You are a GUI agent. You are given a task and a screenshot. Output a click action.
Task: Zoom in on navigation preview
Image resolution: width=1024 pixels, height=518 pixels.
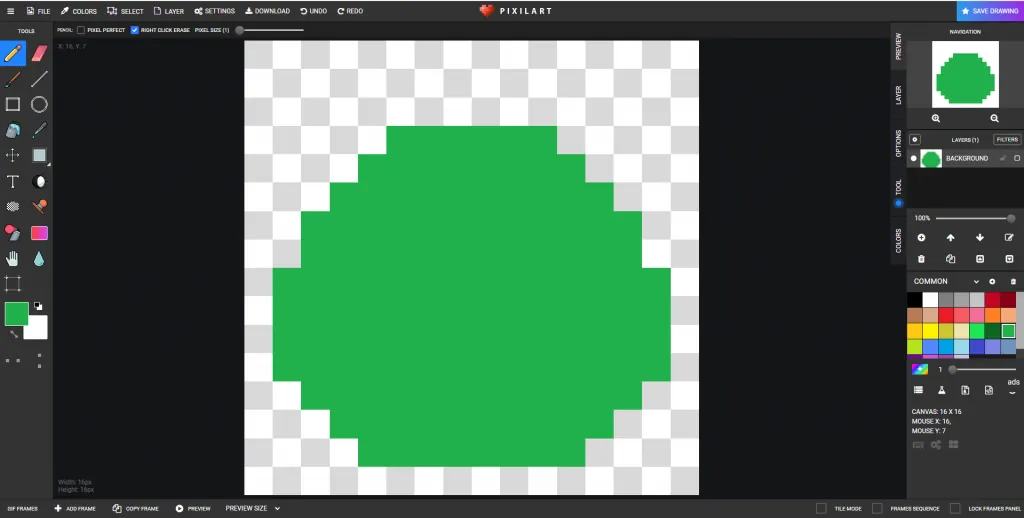coord(936,118)
